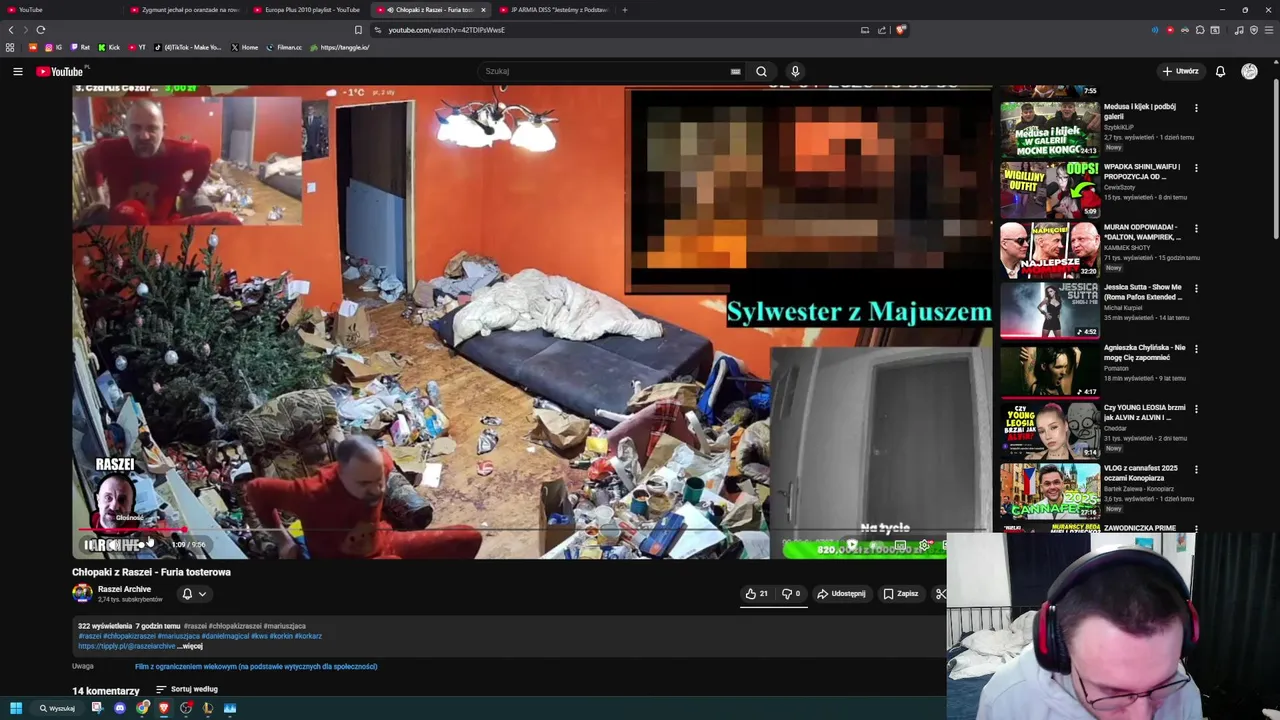Viewport: 1280px width, 720px height.
Task: Open the Medusa i kijek podbój galerii thumbnail
Action: (x=1049, y=128)
